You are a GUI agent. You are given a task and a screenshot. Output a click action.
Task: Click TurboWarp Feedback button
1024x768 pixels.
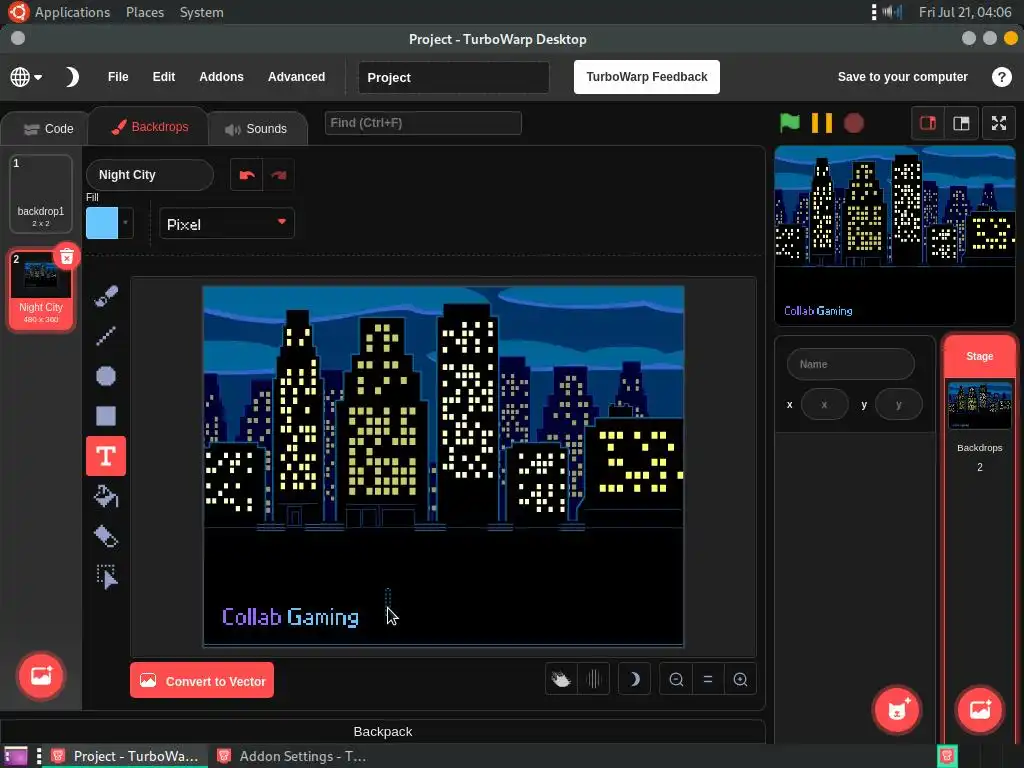click(x=647, y=77)
